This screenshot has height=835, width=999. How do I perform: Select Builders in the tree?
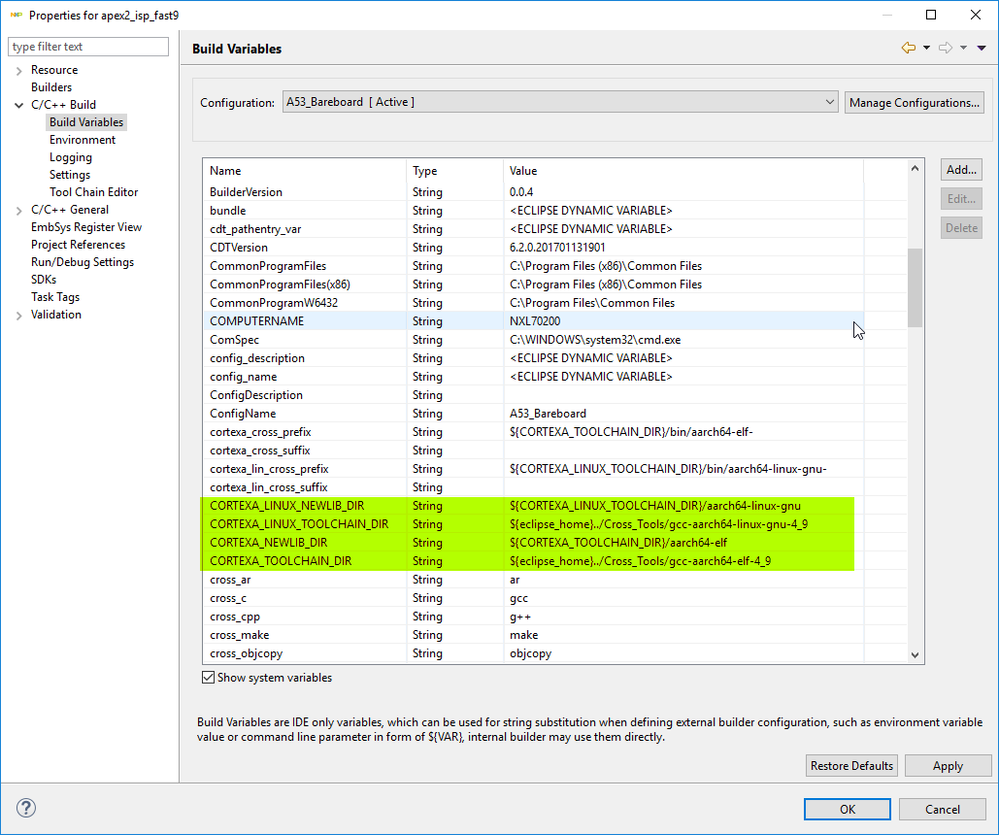(x=52, y=87)
